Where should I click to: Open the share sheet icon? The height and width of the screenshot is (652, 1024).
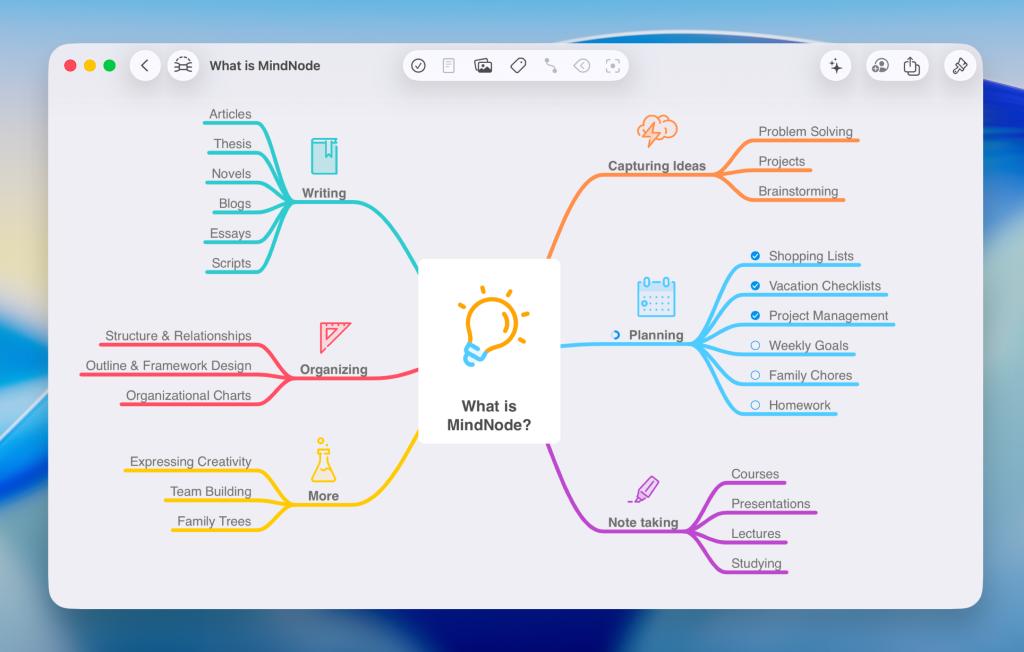coord(911,65)
